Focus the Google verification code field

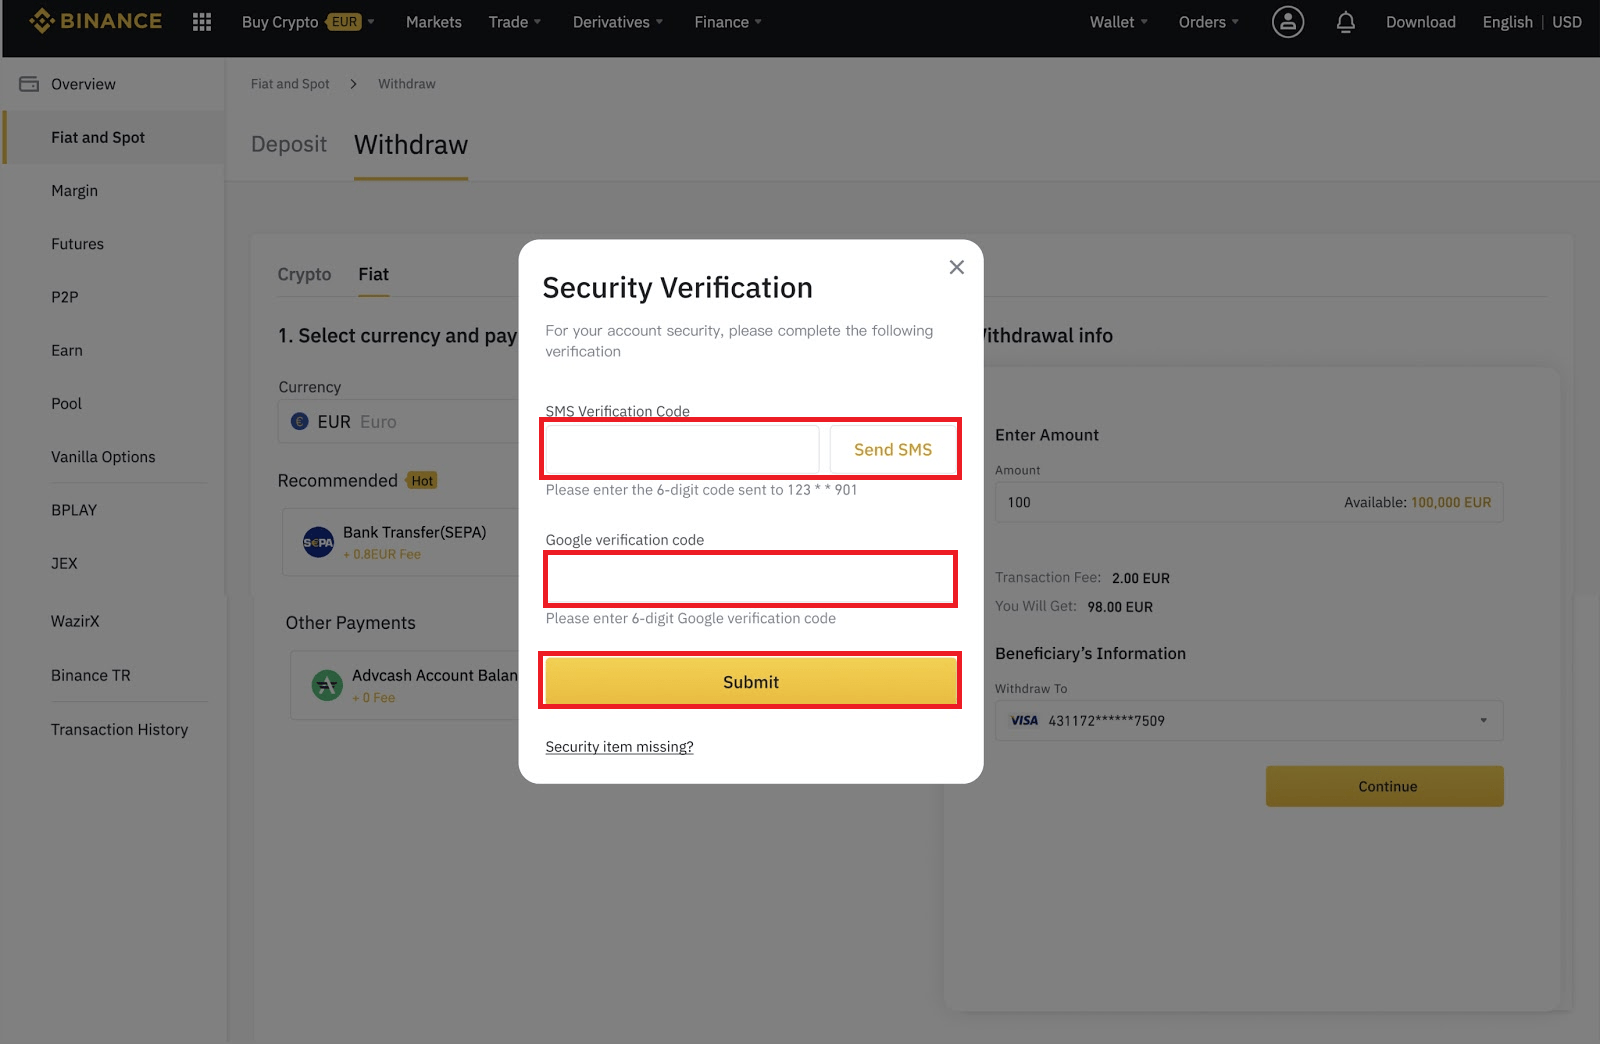(751, 578)
